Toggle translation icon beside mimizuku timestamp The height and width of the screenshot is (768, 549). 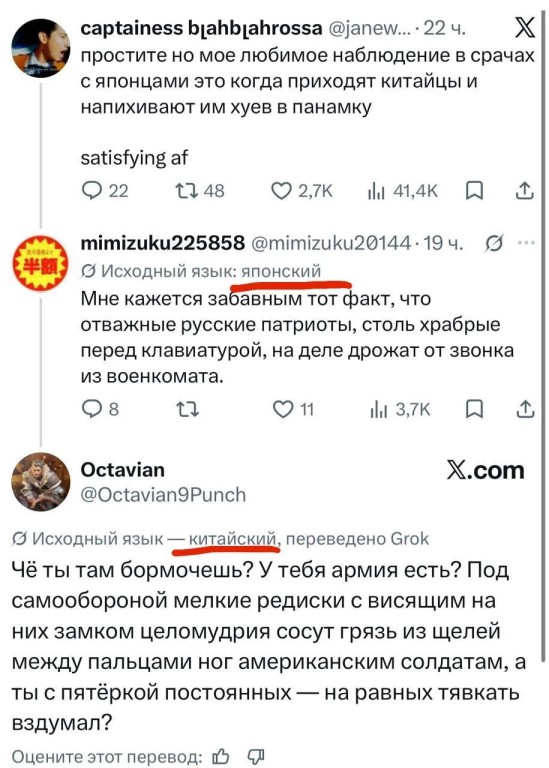[x=494, y=242]
